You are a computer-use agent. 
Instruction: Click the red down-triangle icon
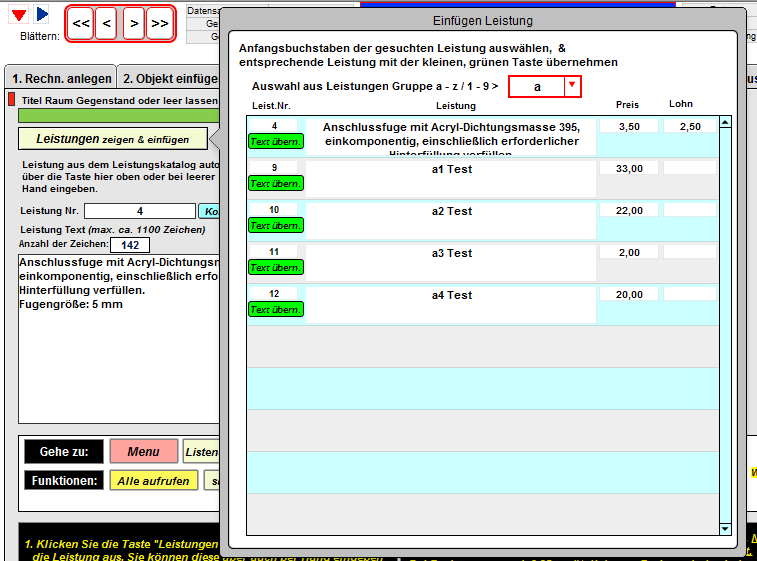(19, 14)
